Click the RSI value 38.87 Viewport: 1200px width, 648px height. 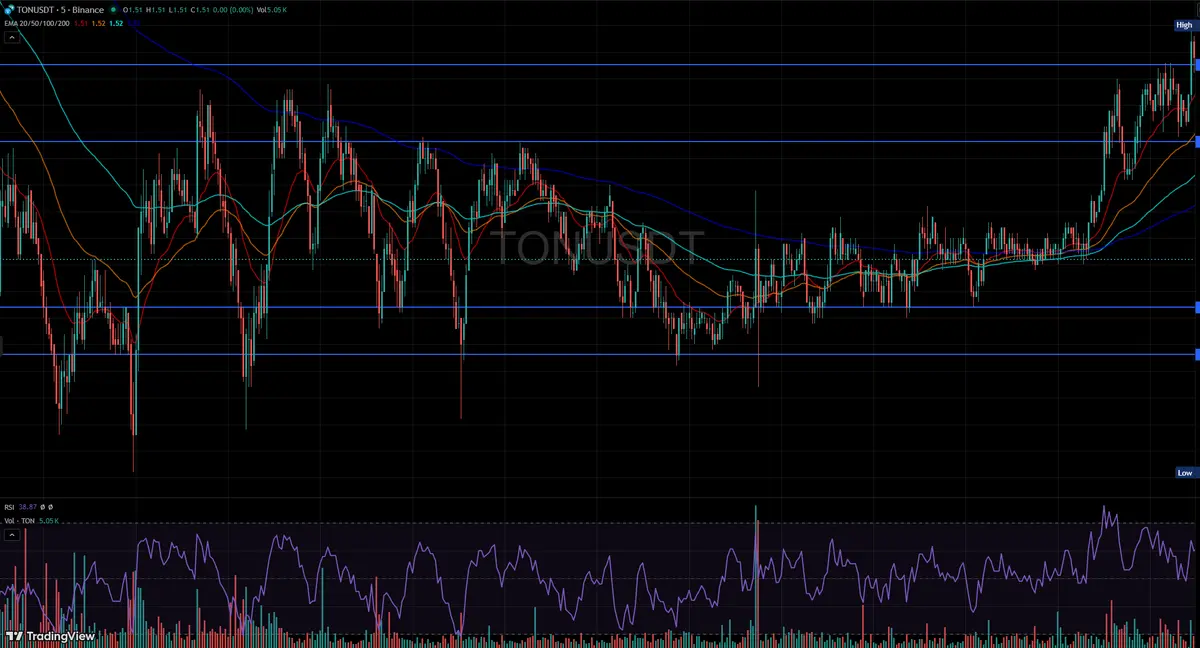28,507
